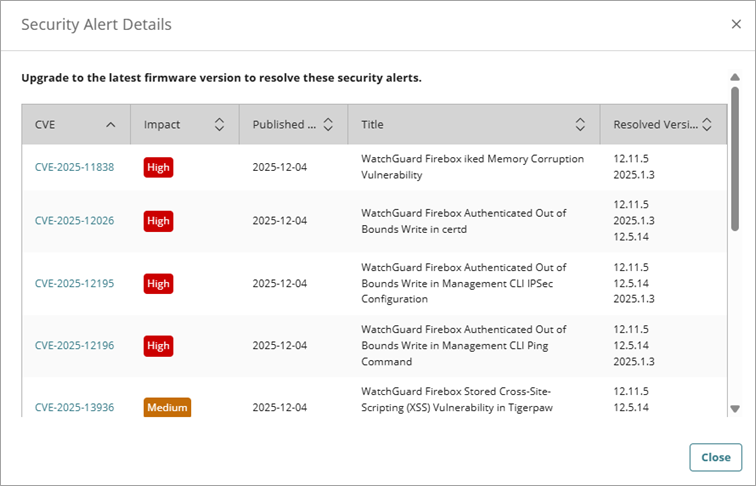Click published date of CVE-2025-12026
Viewport: 756px width, 486px height.
pos(280,221)
